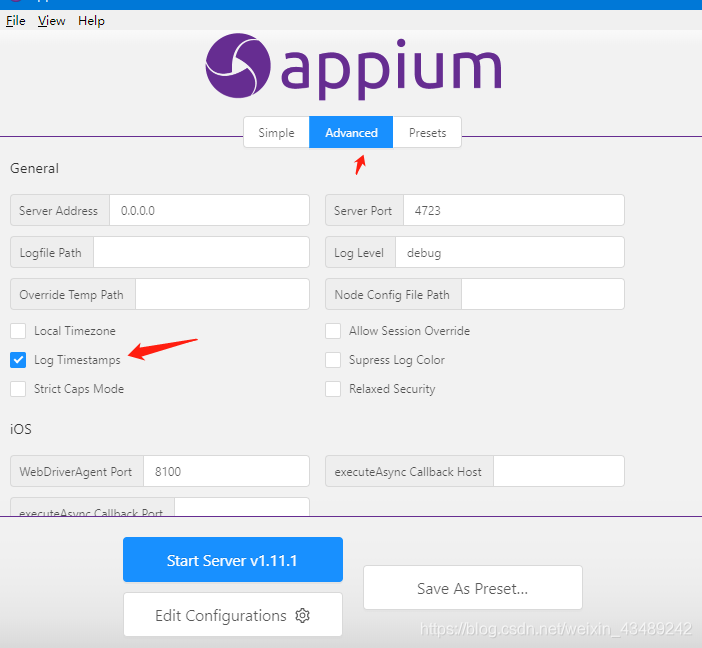Click the Server Address label
702x648 pixels.
[58, 210]
